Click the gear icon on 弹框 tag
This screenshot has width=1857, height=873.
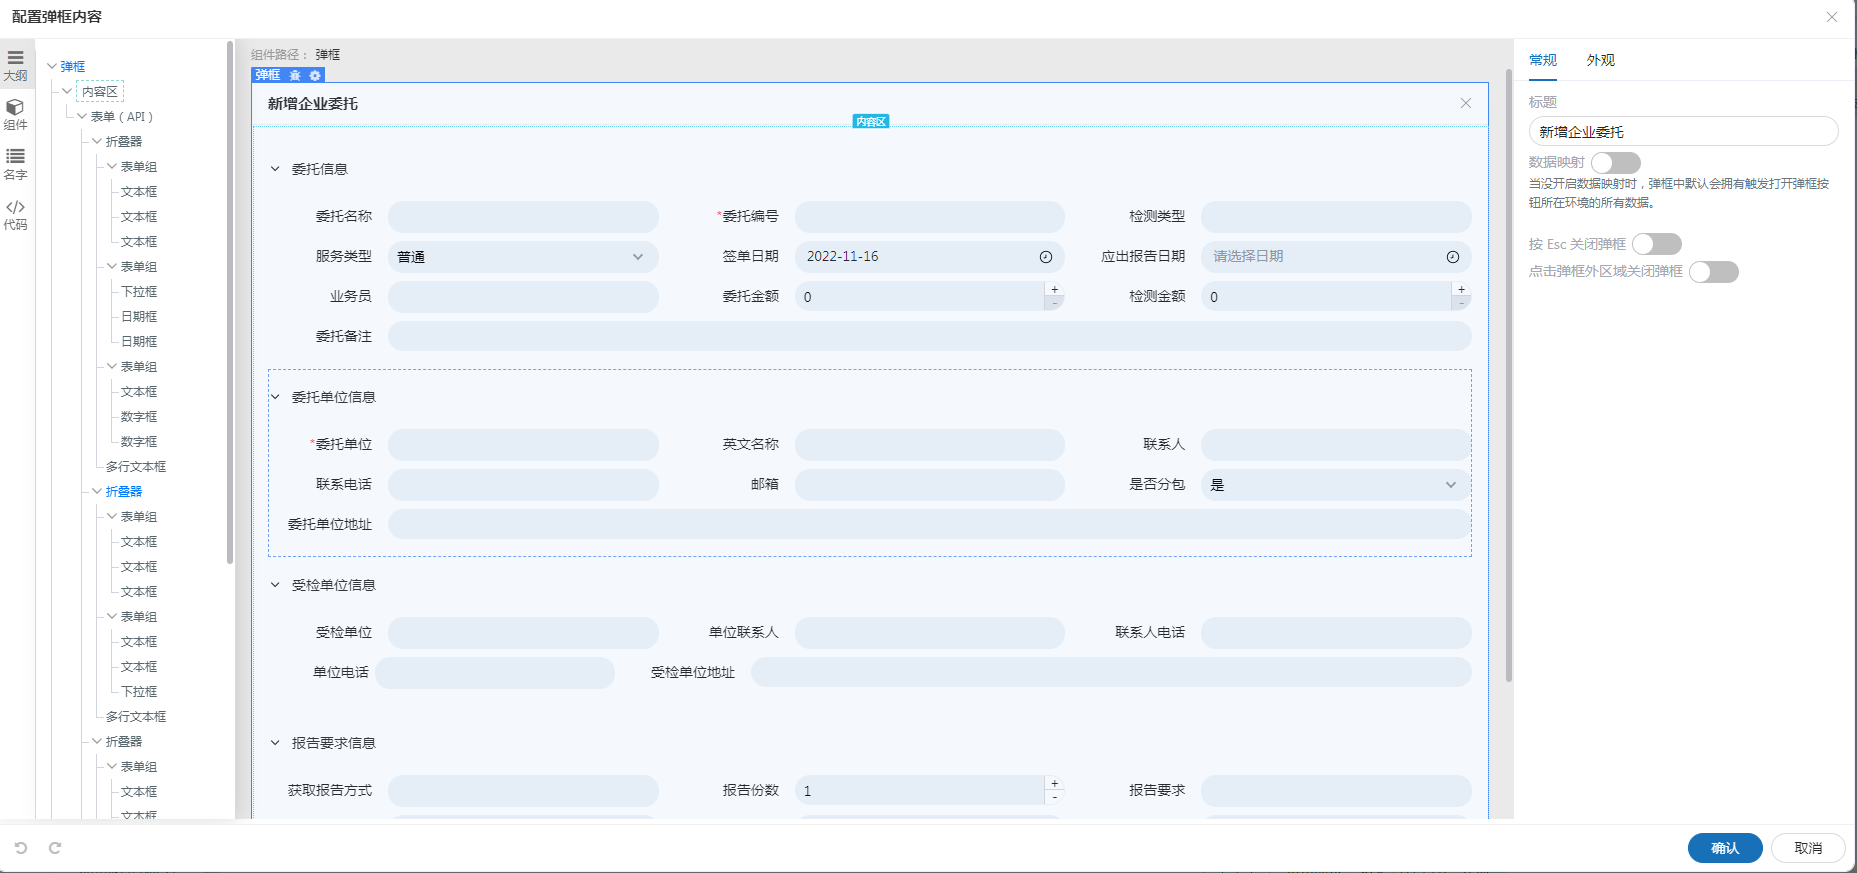[x=315, y=75]
